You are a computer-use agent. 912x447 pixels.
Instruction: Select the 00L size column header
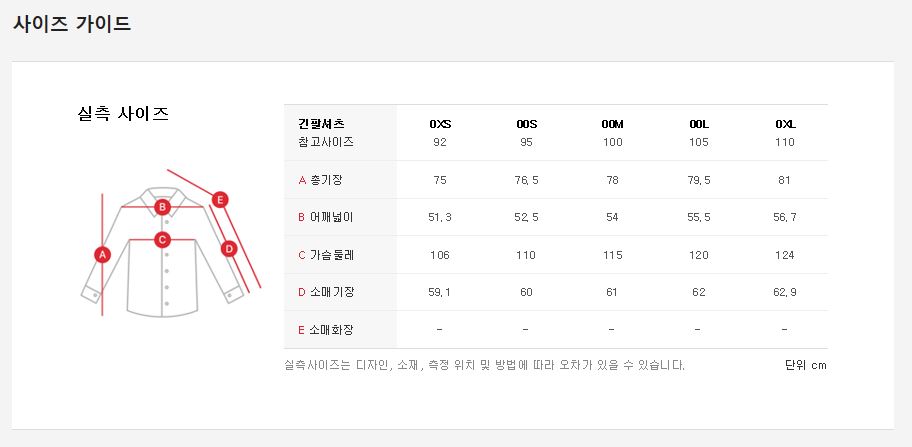pos(699,124)
